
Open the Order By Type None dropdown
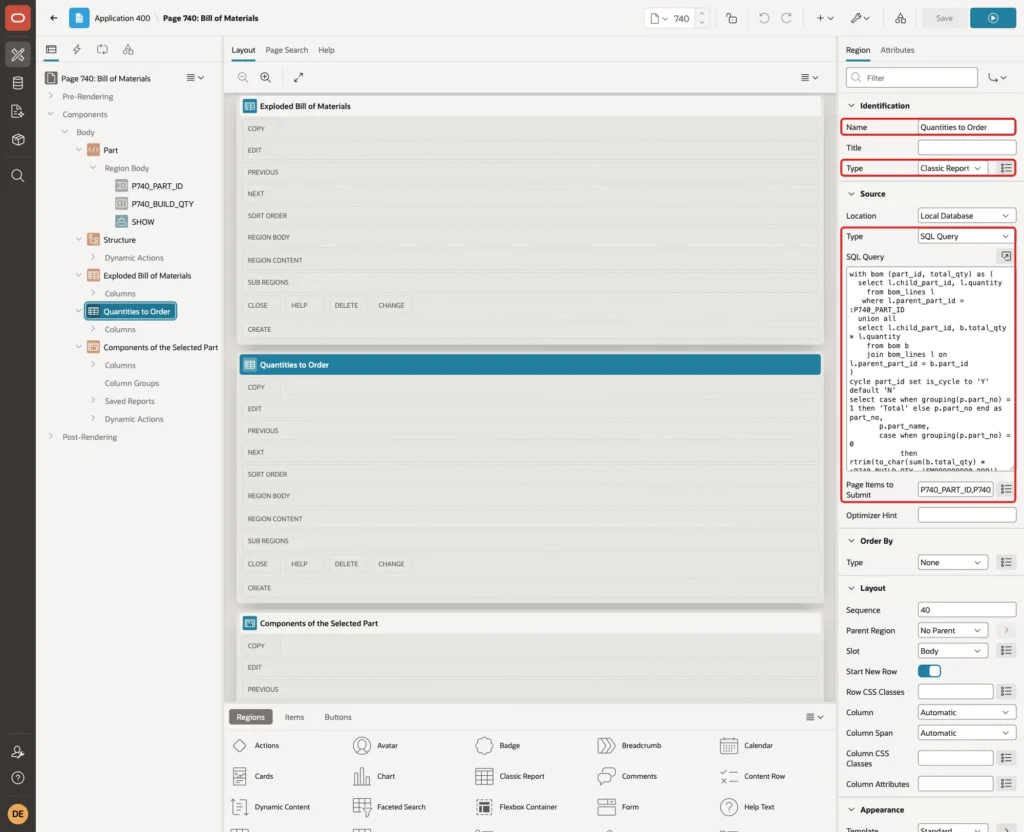tap(952, 562)
